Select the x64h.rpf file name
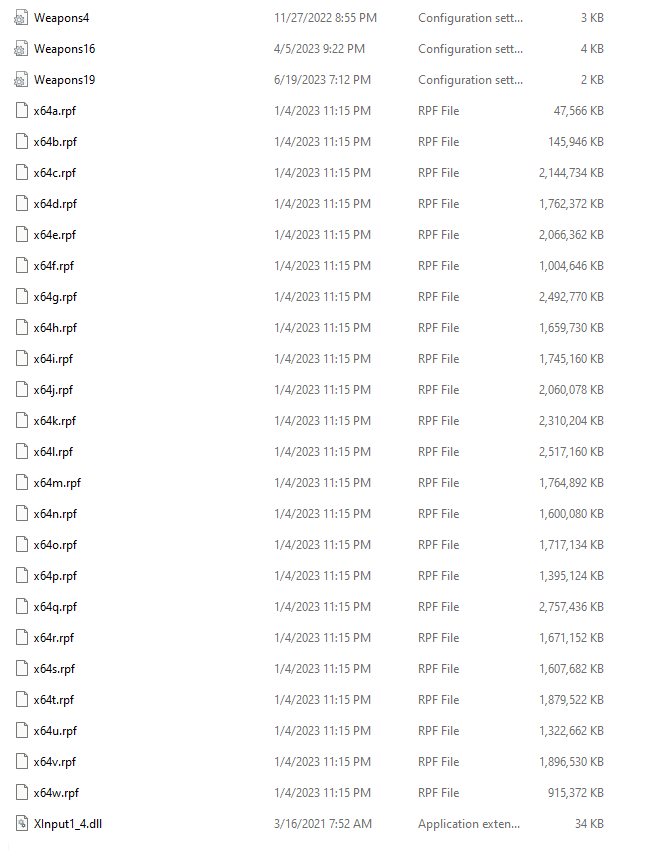The height and width of the screenshot is (850, 672). tap(55, 328)
